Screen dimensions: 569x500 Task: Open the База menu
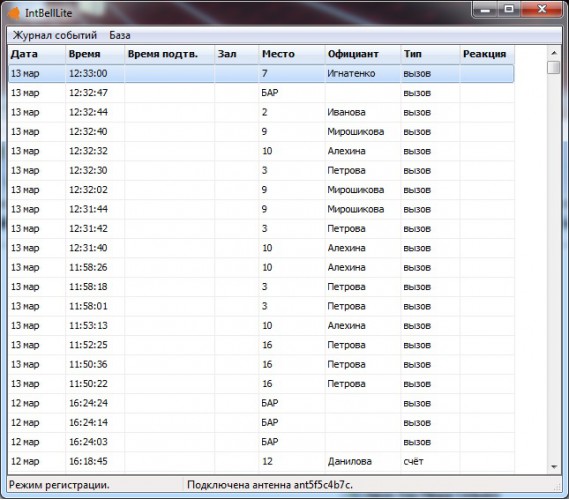point(120,35)
